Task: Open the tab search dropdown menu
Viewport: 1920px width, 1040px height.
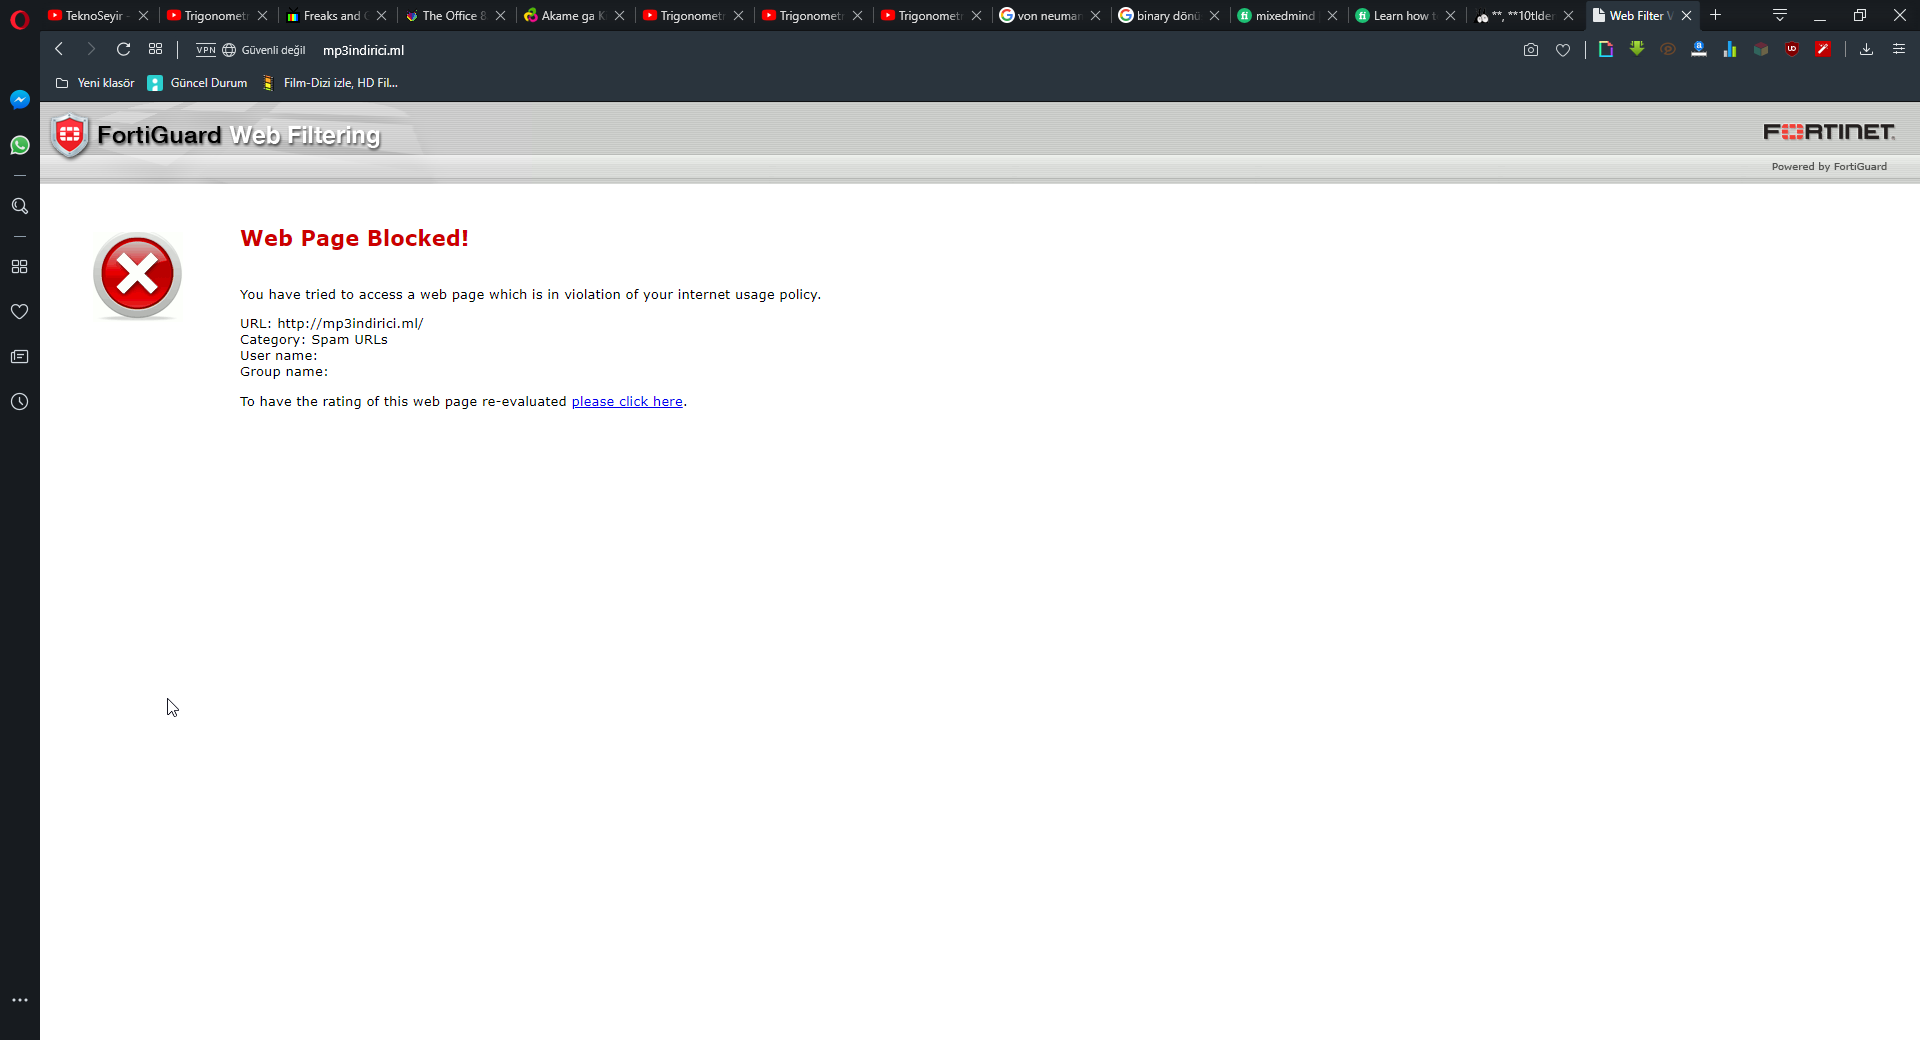Action: click(x=1780, y=15)
